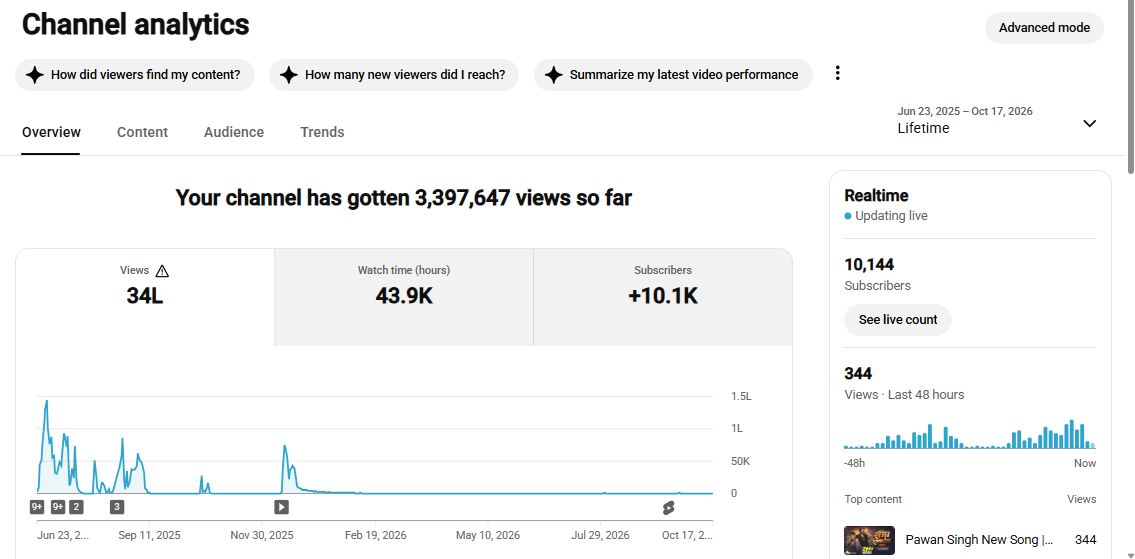Click the 'Jul 29, 2026' axis label

(600, 536)
